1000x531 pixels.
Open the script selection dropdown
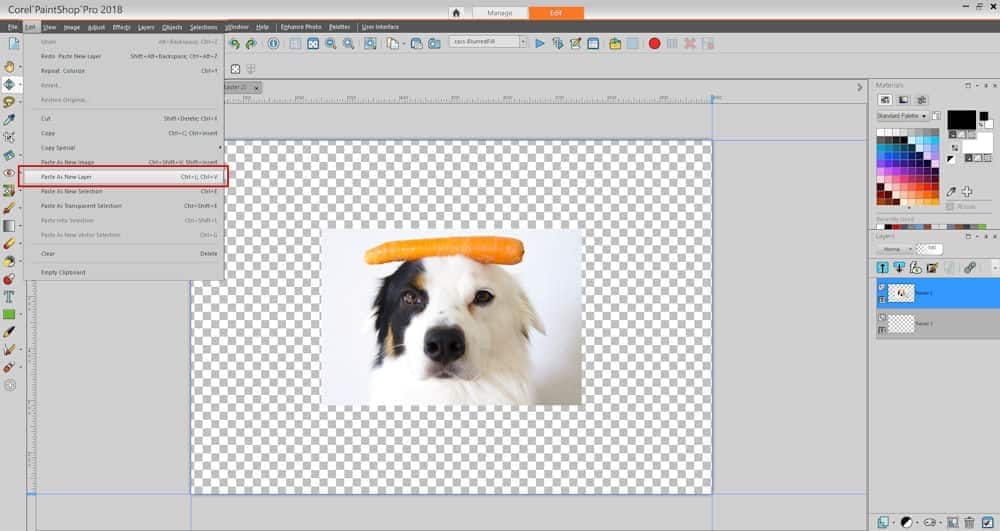521,42
